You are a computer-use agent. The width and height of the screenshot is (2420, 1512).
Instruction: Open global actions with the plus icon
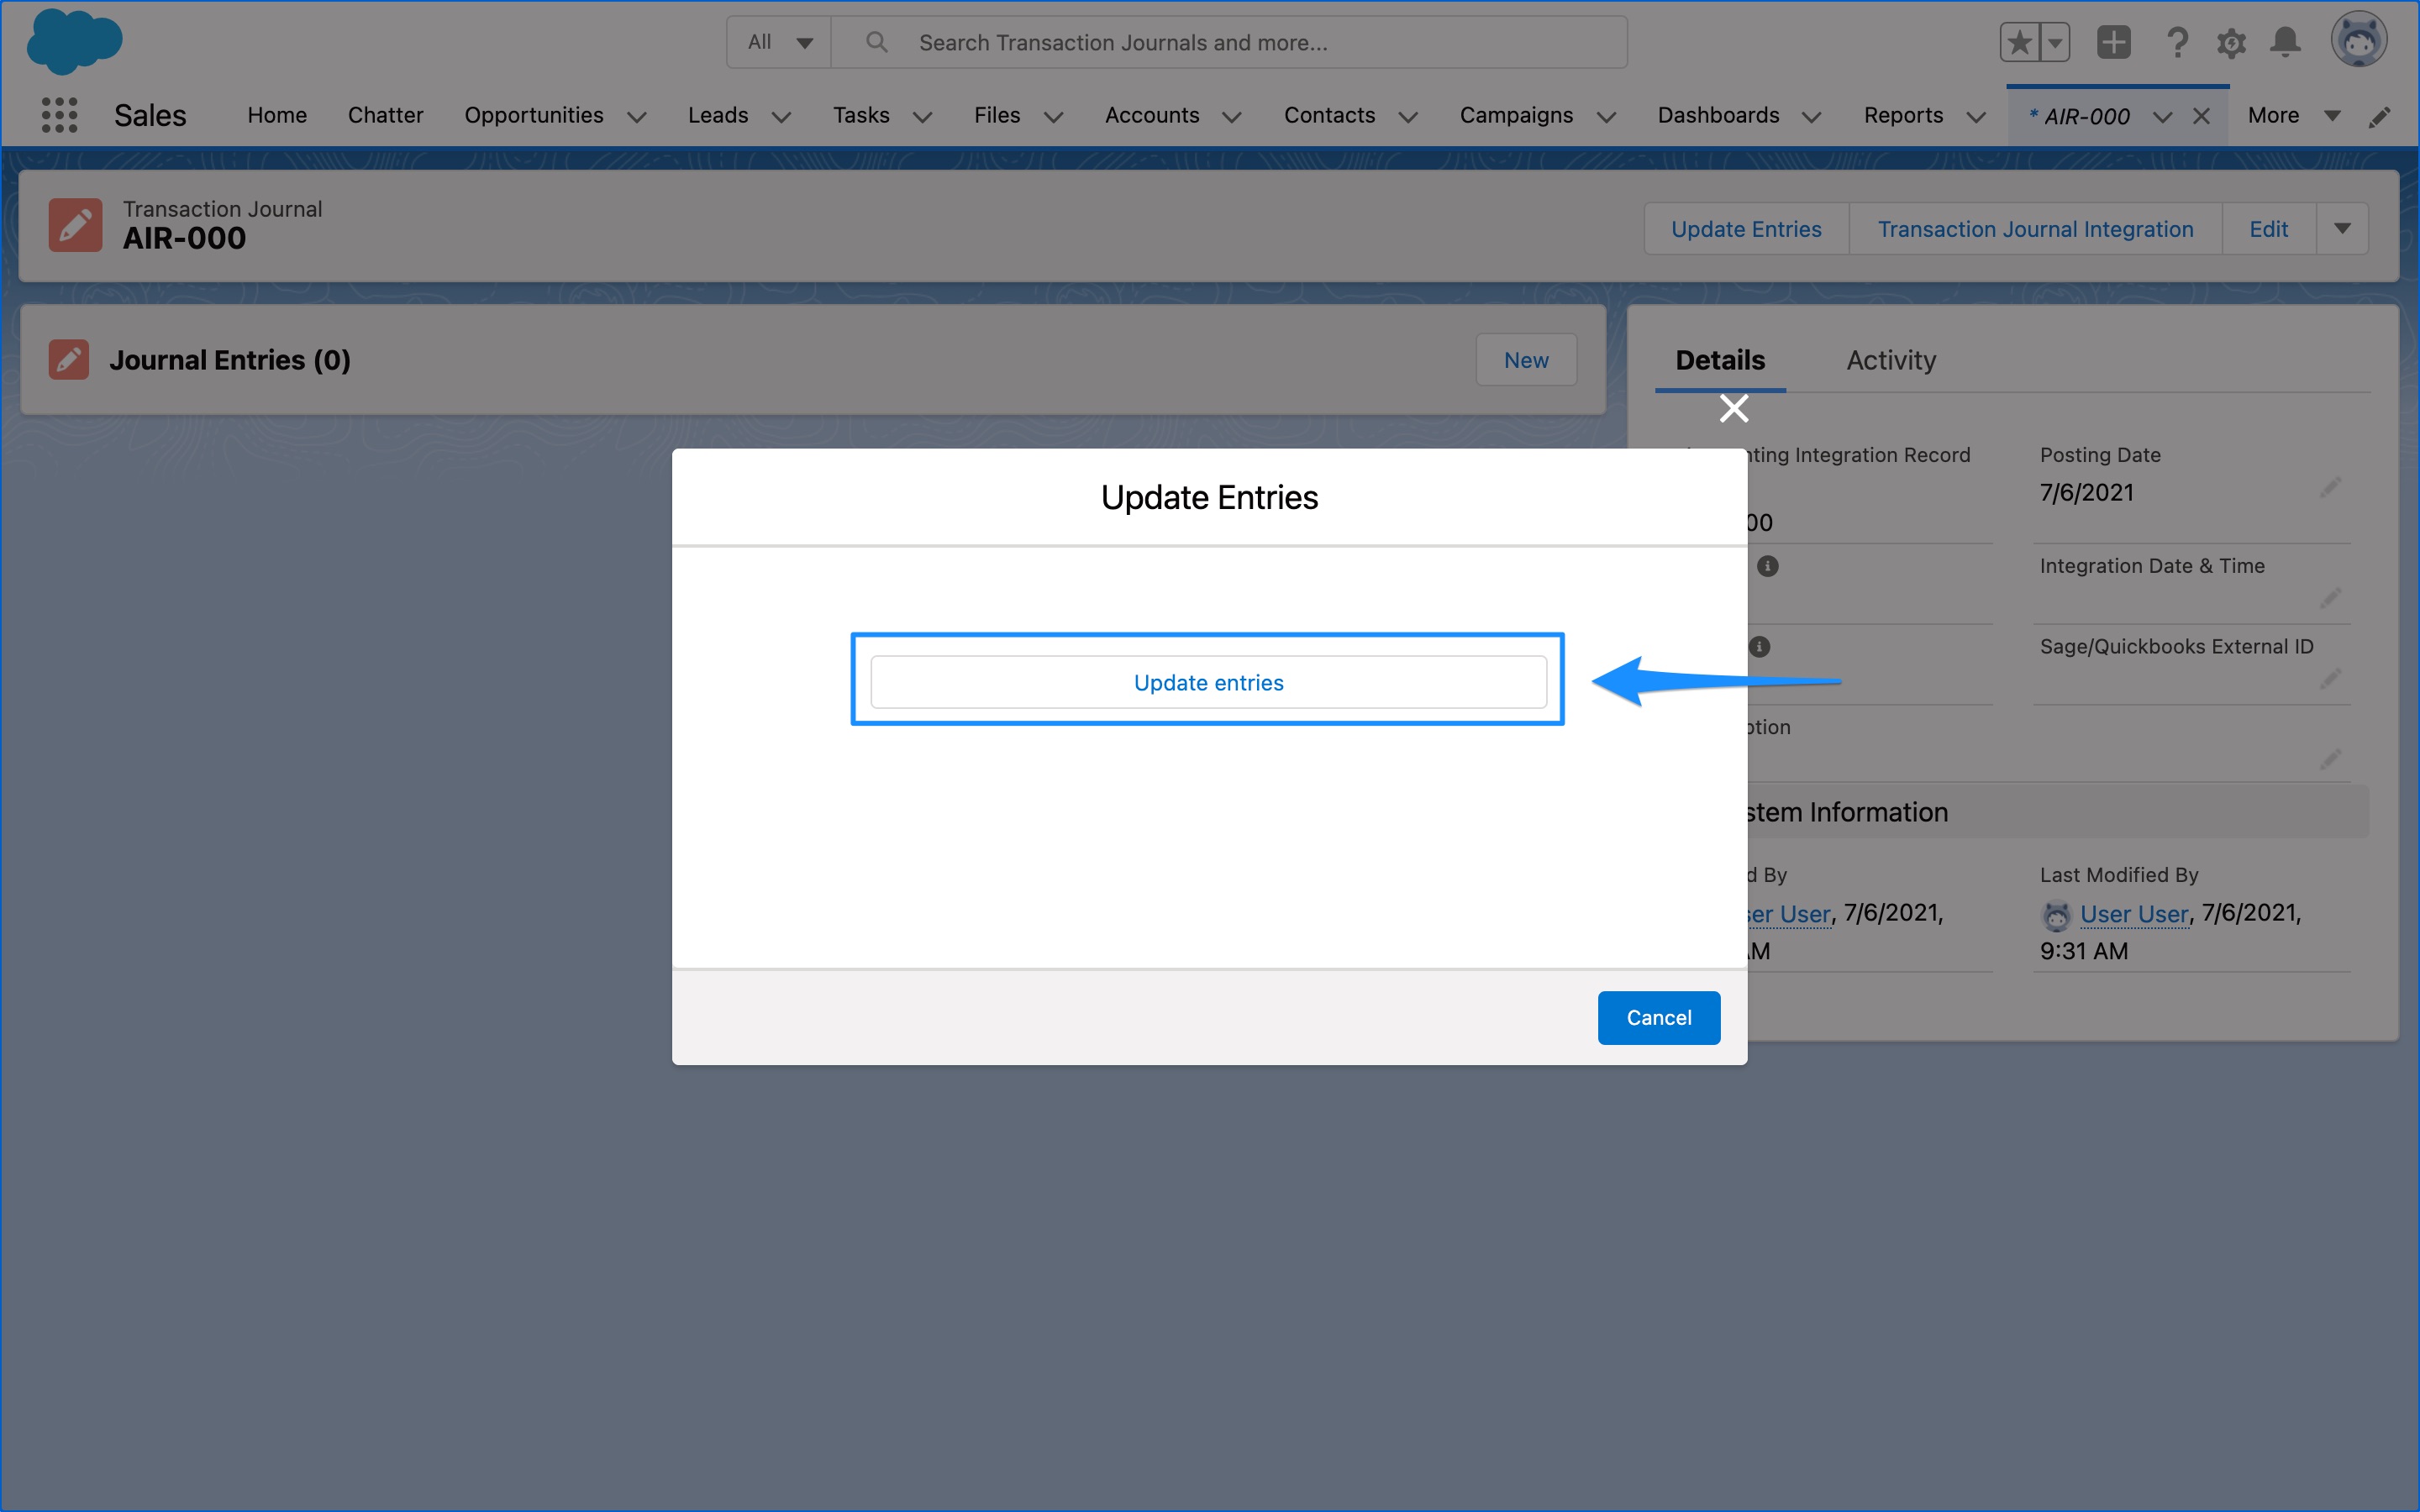2114,42
